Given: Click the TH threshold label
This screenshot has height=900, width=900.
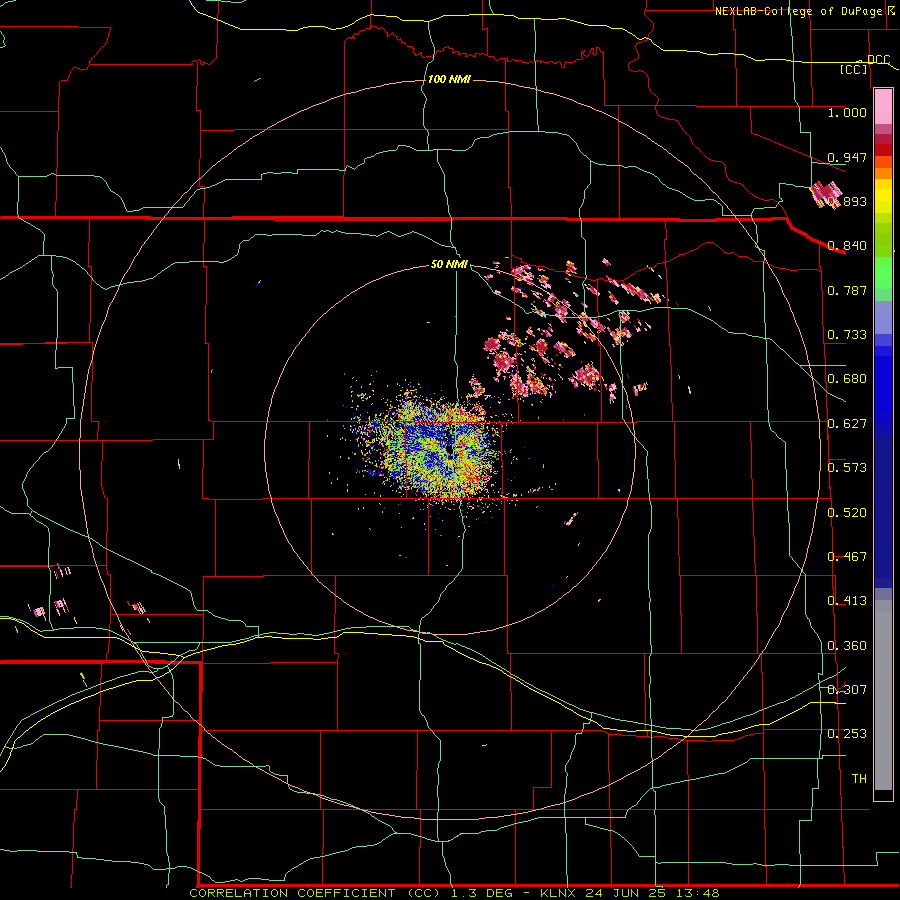Looking at the screenshot, I should coord(859,779).
